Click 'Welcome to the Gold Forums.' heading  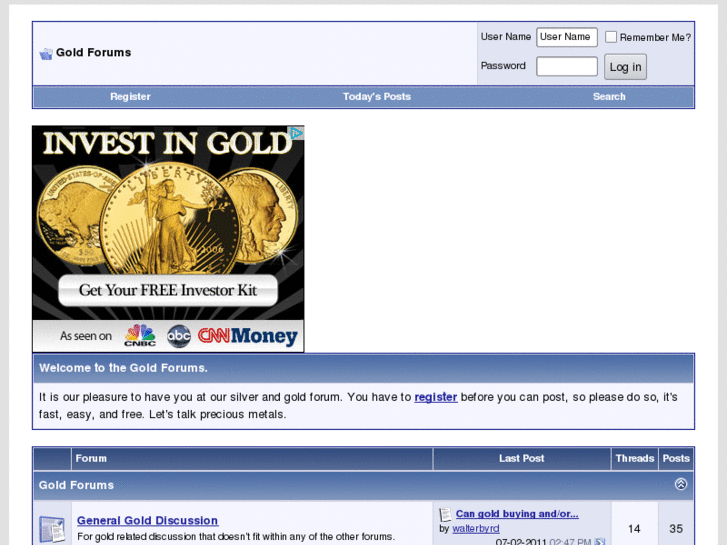coord(123,368)
